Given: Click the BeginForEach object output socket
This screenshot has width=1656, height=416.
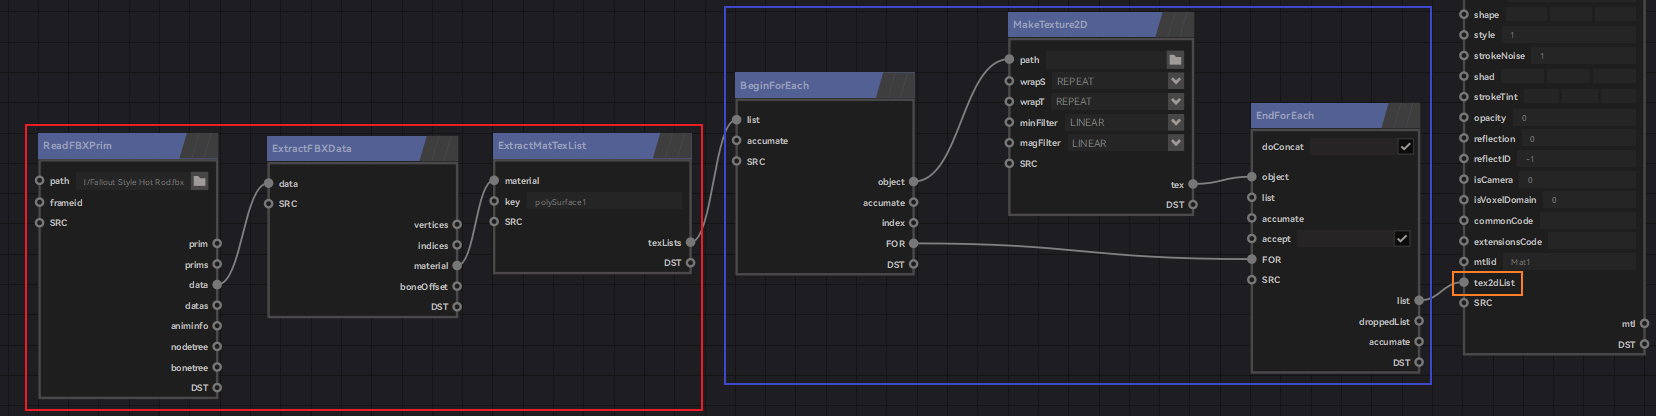Looking at the screenshot, I should pos(913,182).
